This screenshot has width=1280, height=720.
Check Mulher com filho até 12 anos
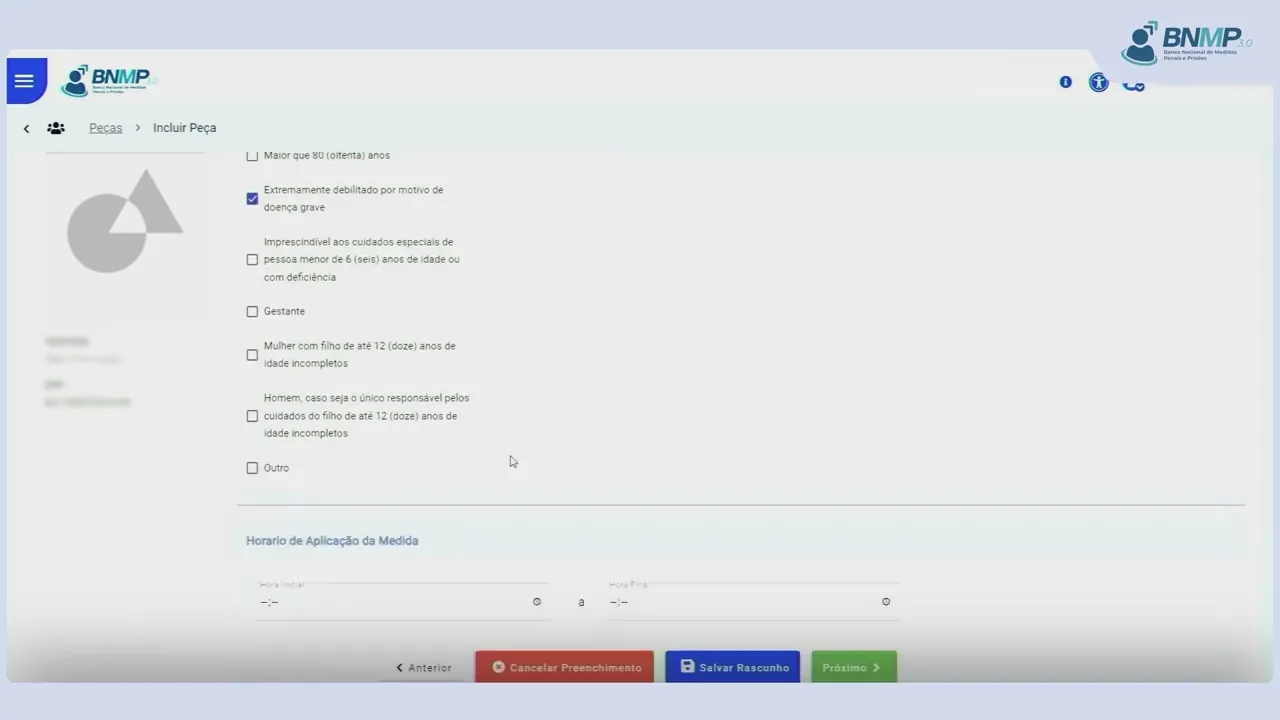click(x=252, y=355)
